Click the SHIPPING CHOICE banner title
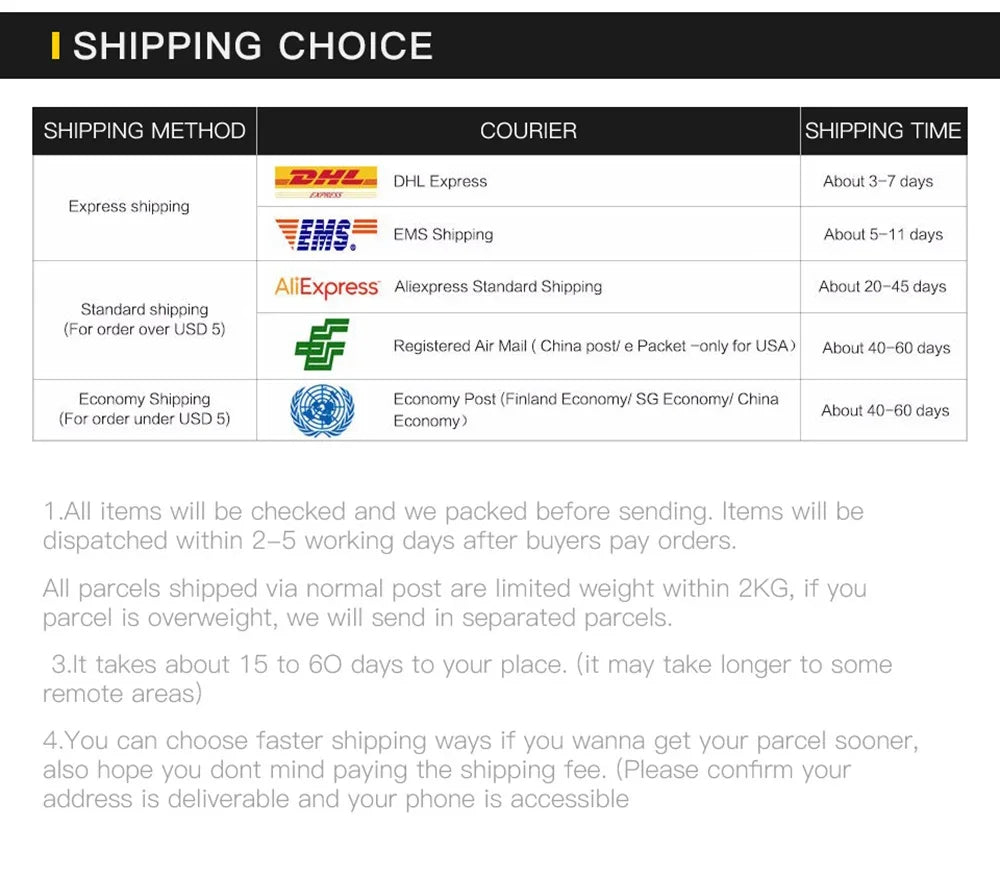Image resolution: width=1000 pixels, height=877 pixels. pos(253,46)
